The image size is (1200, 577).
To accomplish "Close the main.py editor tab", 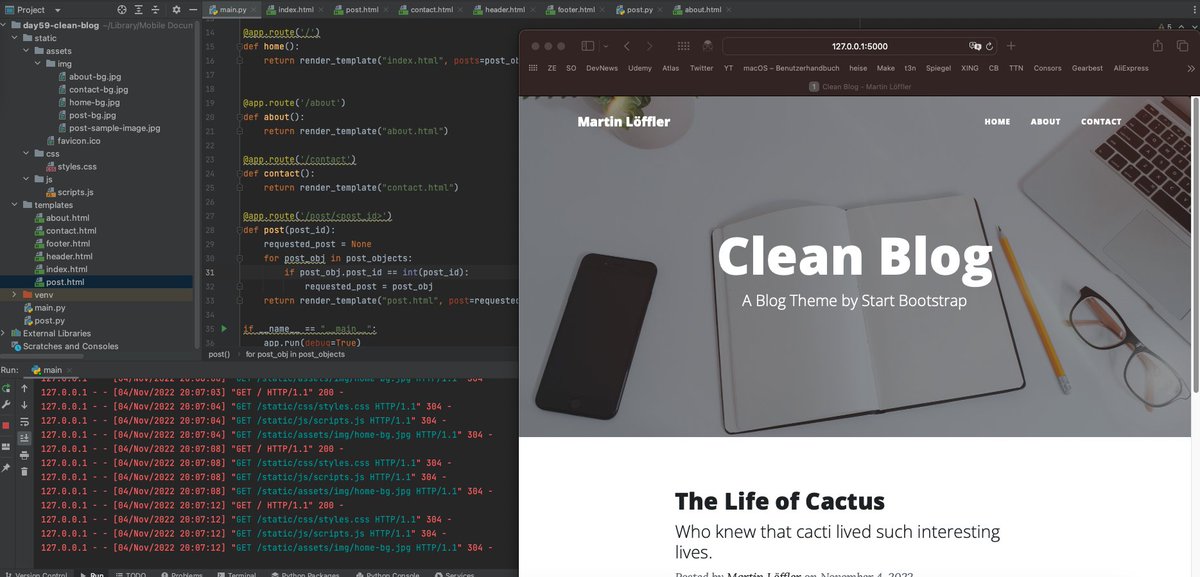I will tap(255, 9).
